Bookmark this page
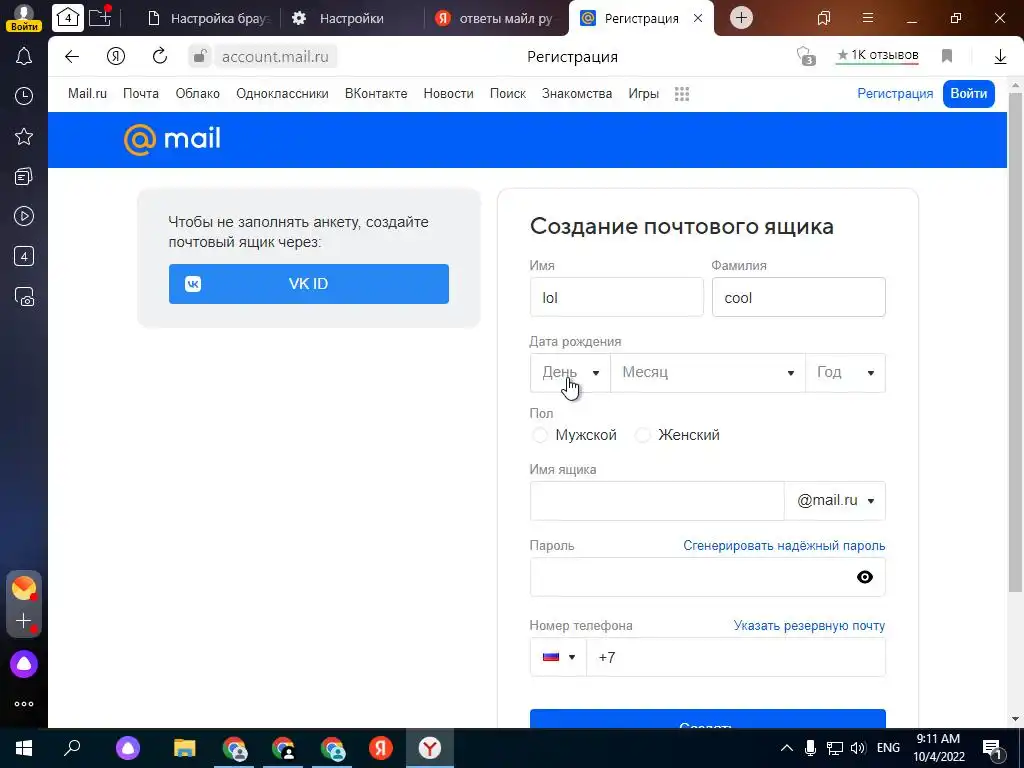1024x768 pixels. point(947,56)
